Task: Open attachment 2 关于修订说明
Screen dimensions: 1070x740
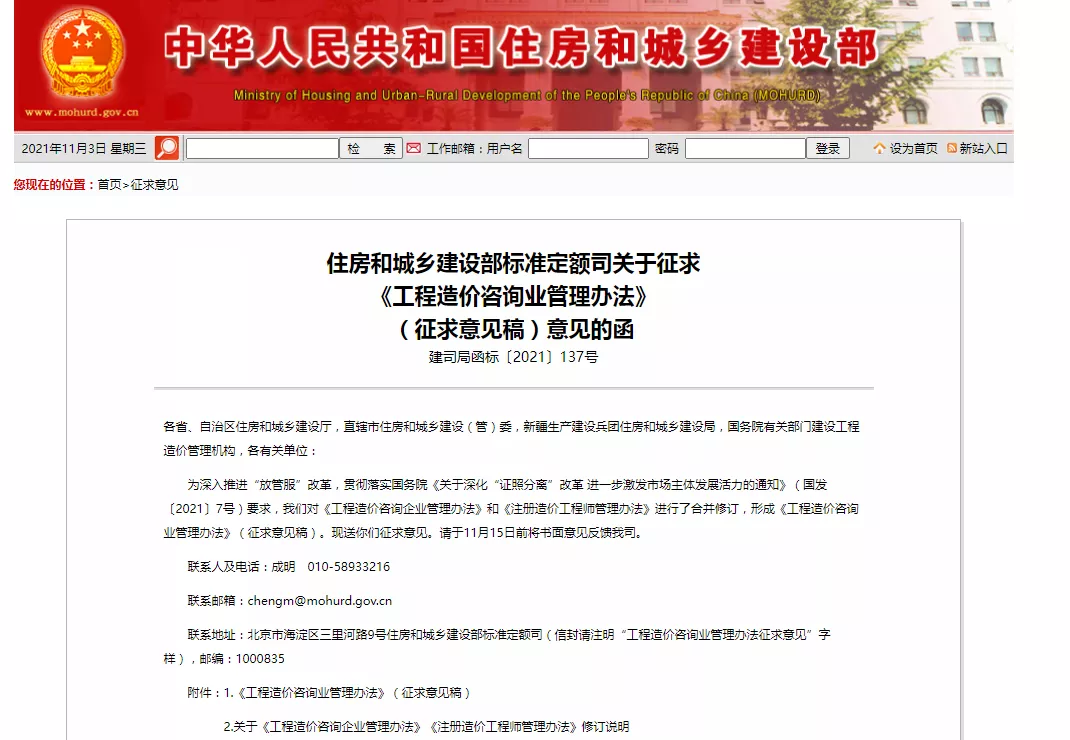Action: (x=426, y=727)
